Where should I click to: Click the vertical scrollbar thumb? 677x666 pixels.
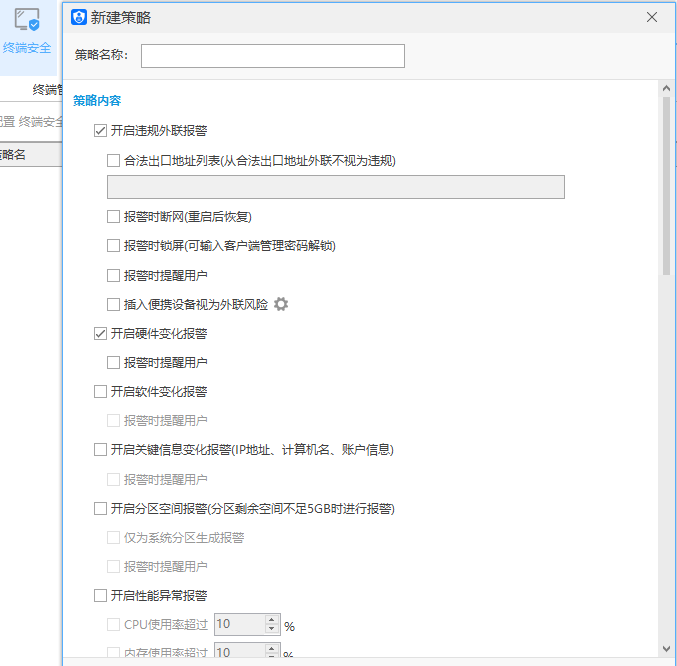pyautogui.click(x=667, y=186)
